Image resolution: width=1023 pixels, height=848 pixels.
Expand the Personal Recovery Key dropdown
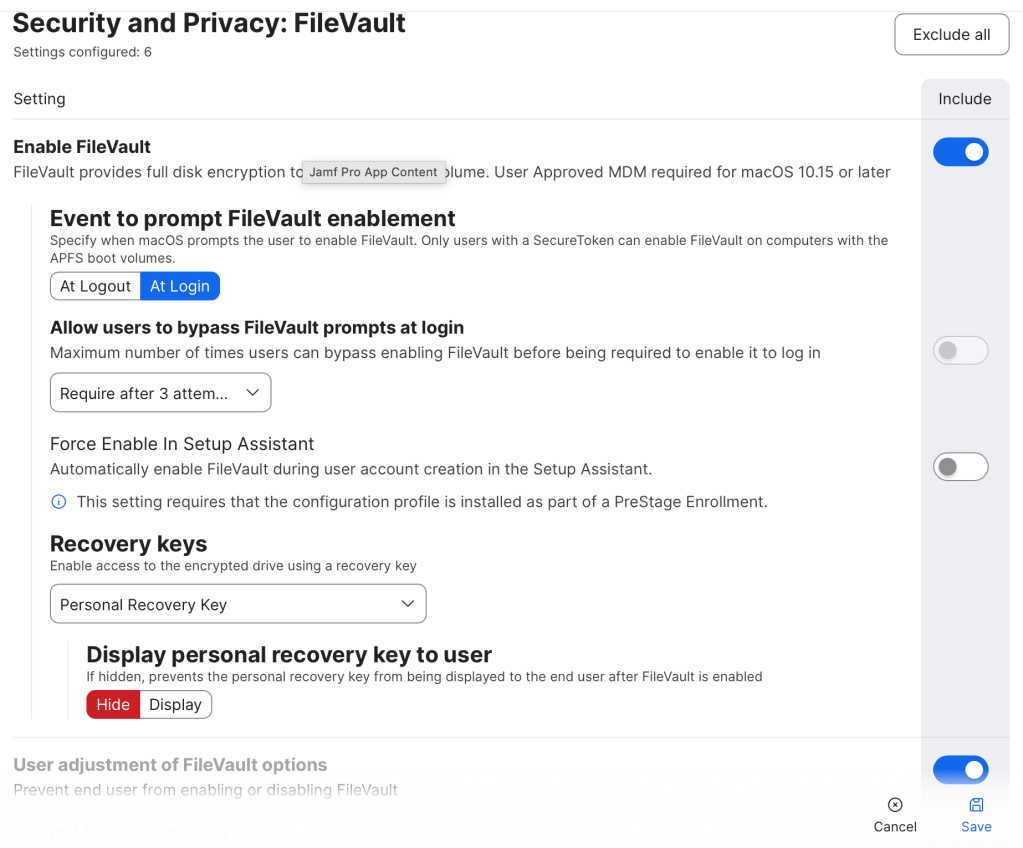coord(238,604)
